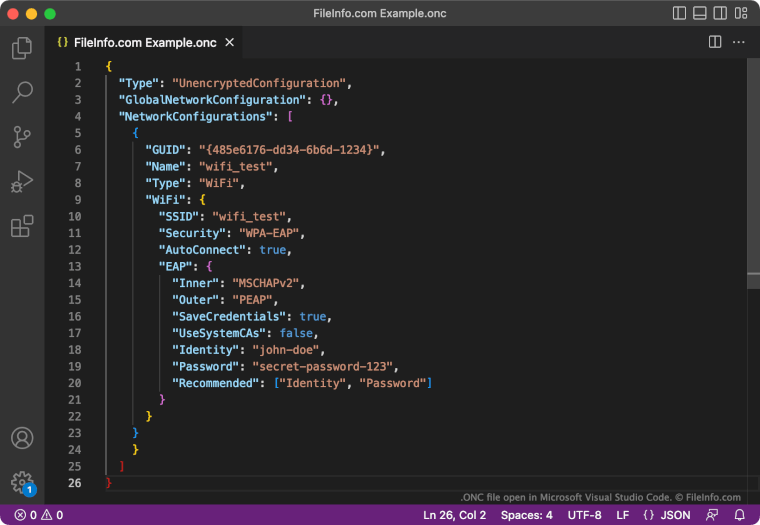
Task: Open the Extensions view
Action: (x=22, y=227)
